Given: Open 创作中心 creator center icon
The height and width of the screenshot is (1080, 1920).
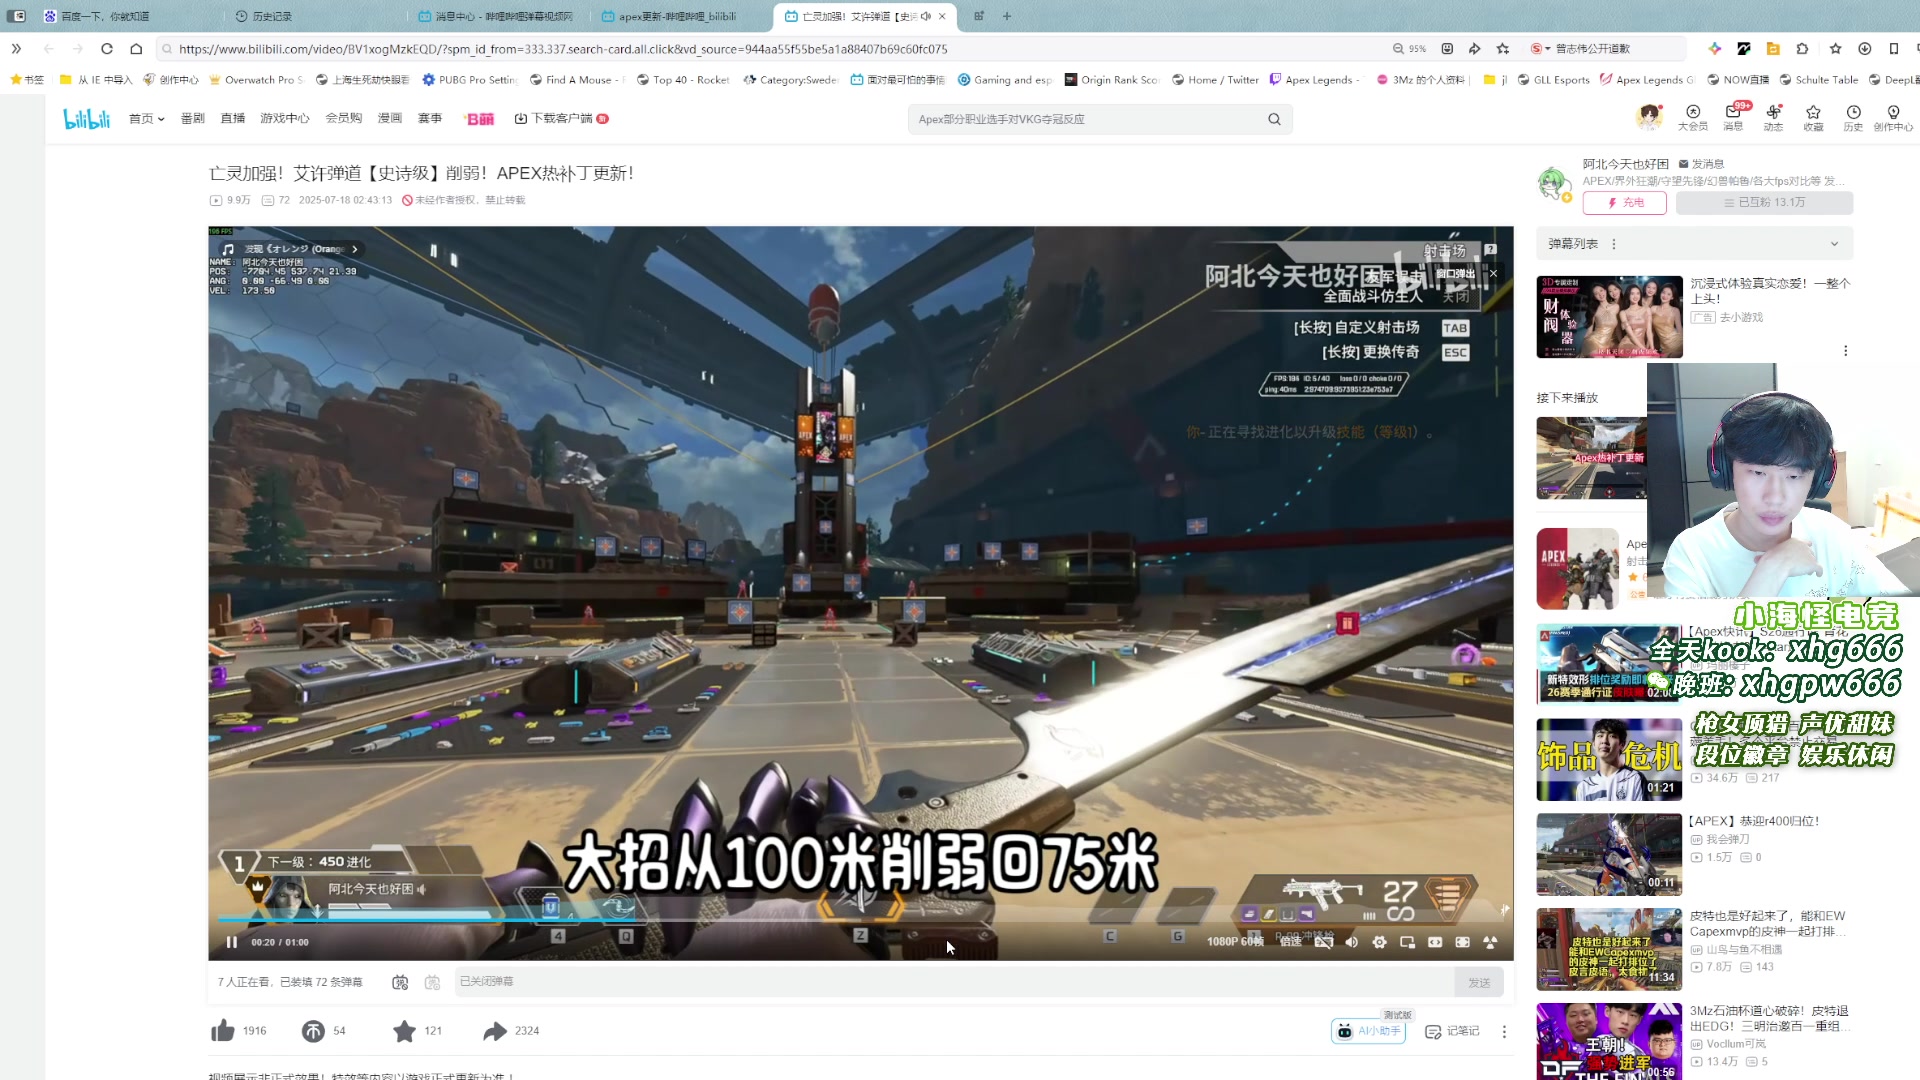Looking at the screenshot, I should [1893, 118].
